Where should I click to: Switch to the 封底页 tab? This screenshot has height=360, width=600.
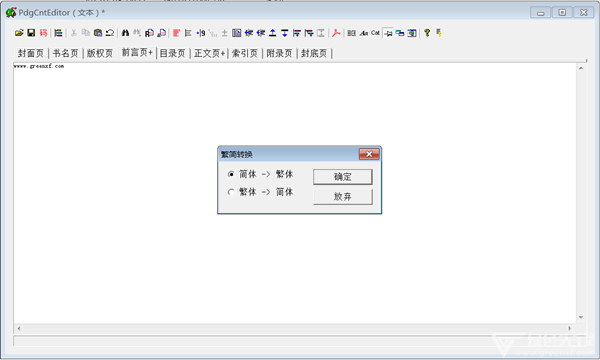point(314,53)
